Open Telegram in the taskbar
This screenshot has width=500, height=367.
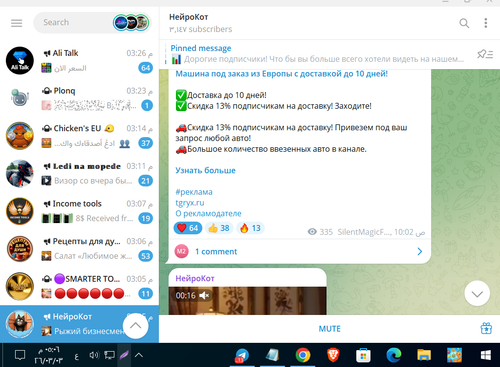pyautogui.click(x=242, y=355)
